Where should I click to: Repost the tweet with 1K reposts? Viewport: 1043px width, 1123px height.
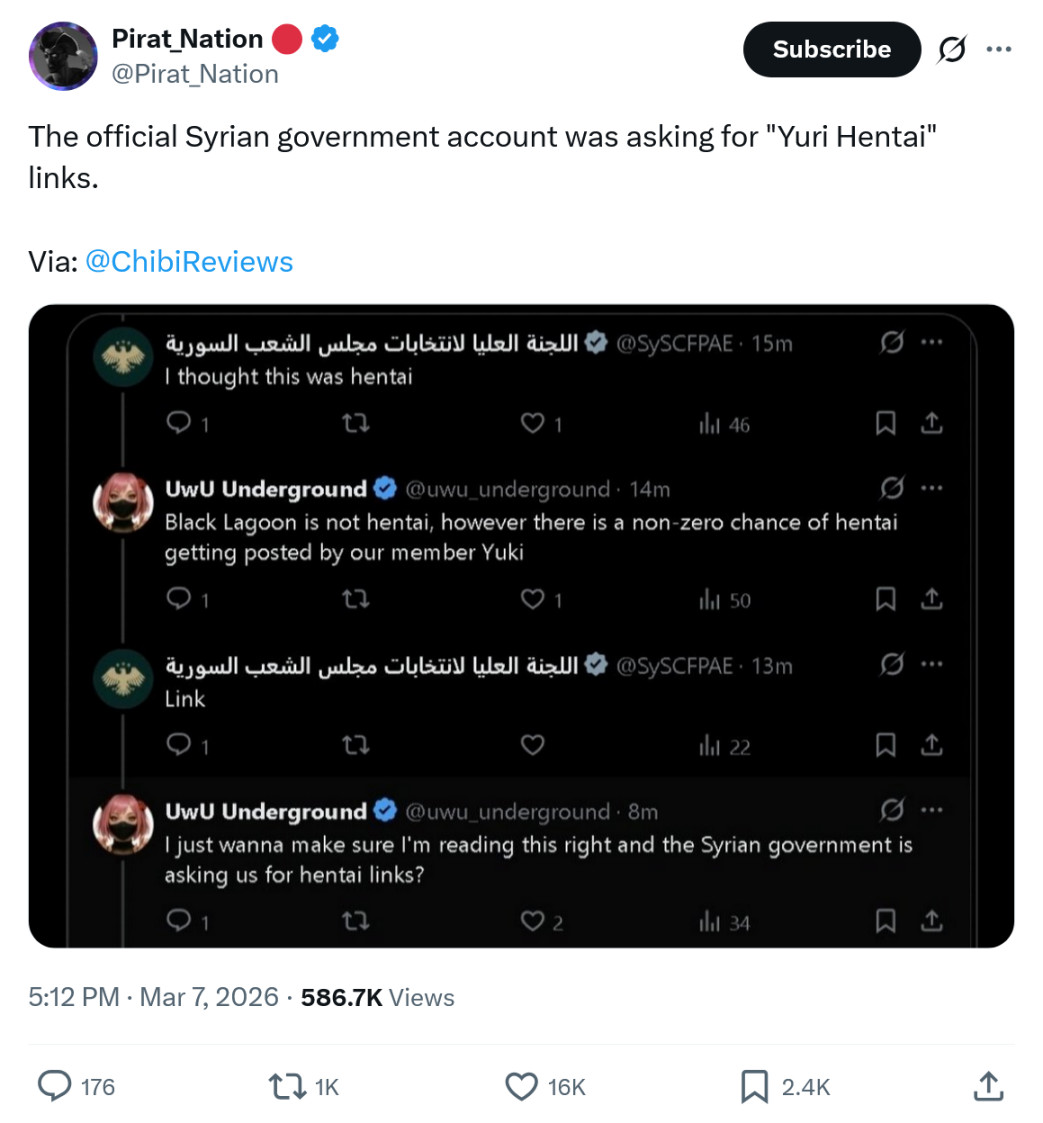303,1086
